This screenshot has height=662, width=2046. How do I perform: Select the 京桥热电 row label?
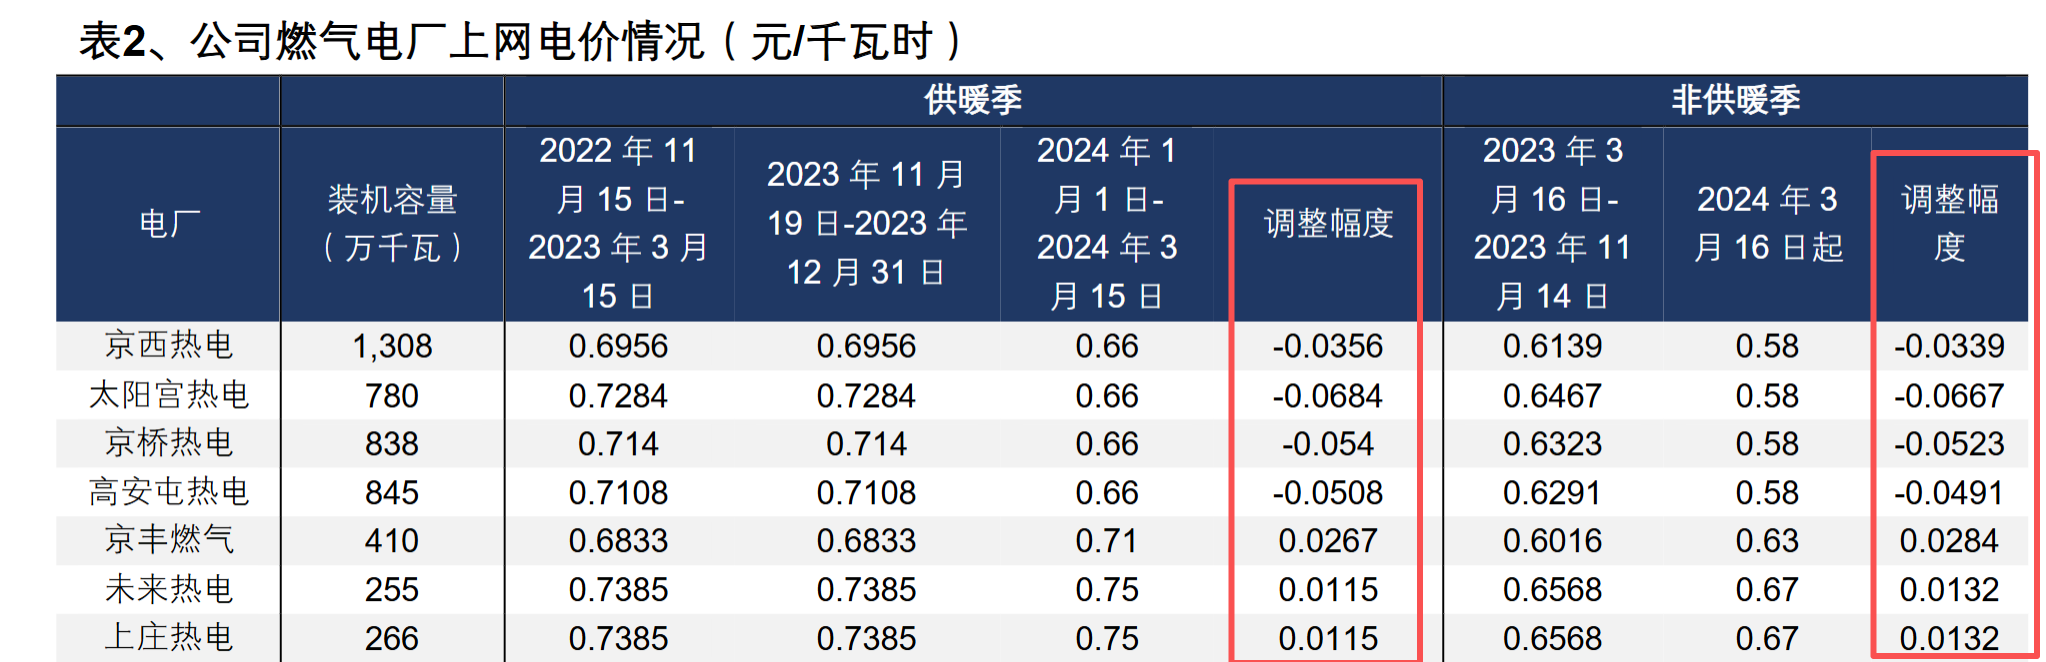tap(169, 443)
